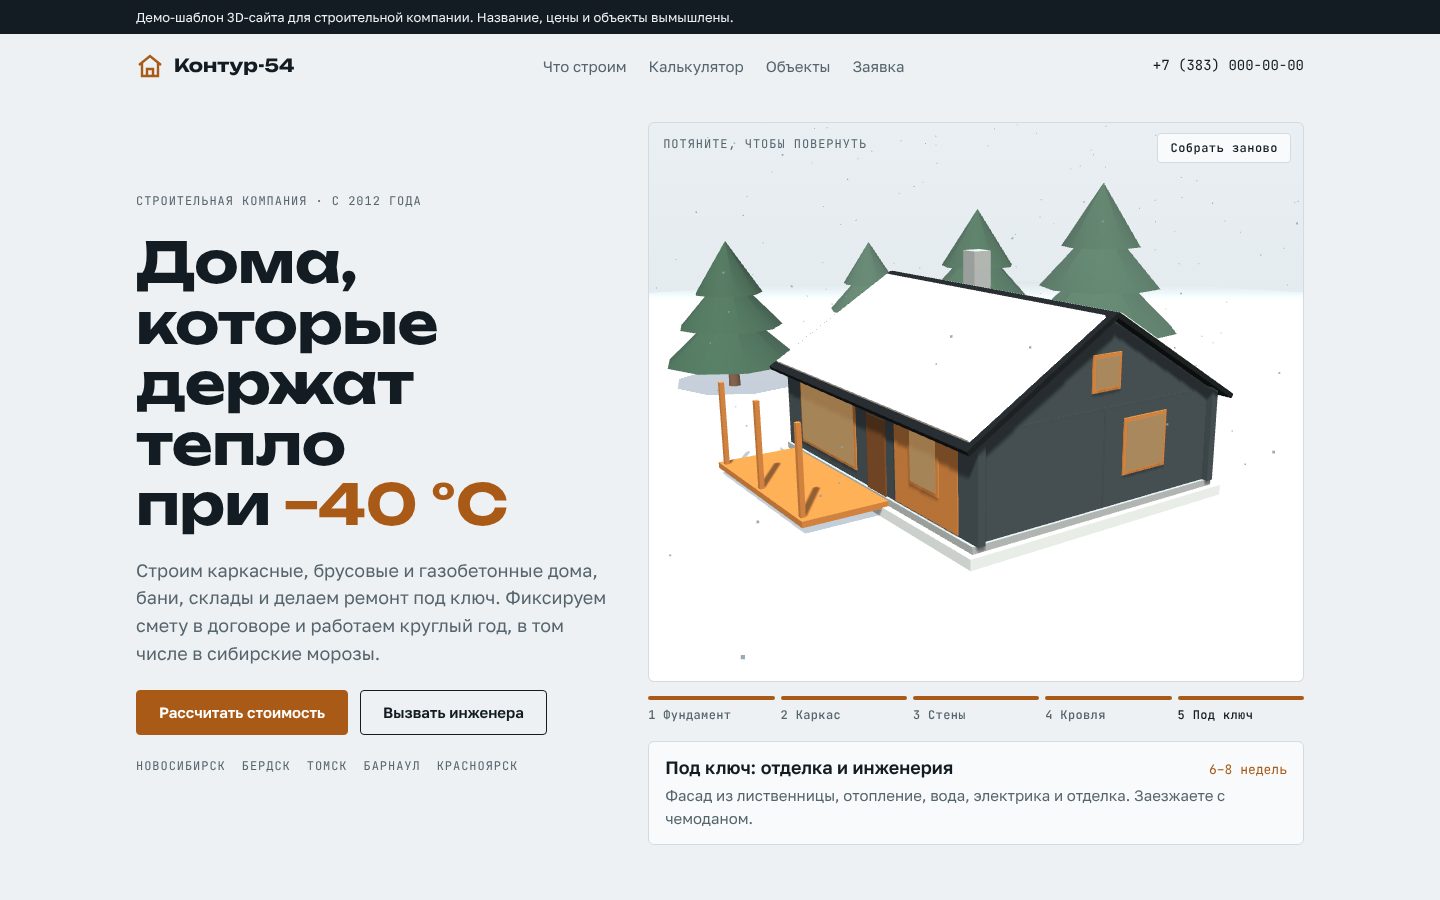Go to the Калькулятор section
1440x900 pixels.
point(696,67)
